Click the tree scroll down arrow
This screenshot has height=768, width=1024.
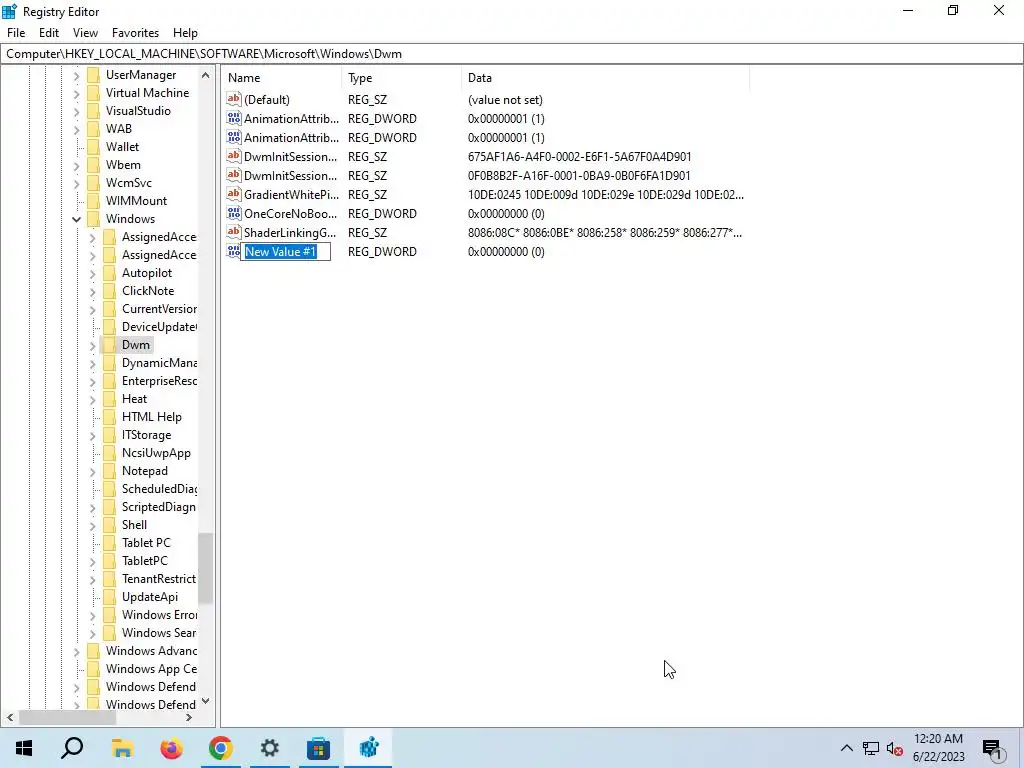coord(206,701)
